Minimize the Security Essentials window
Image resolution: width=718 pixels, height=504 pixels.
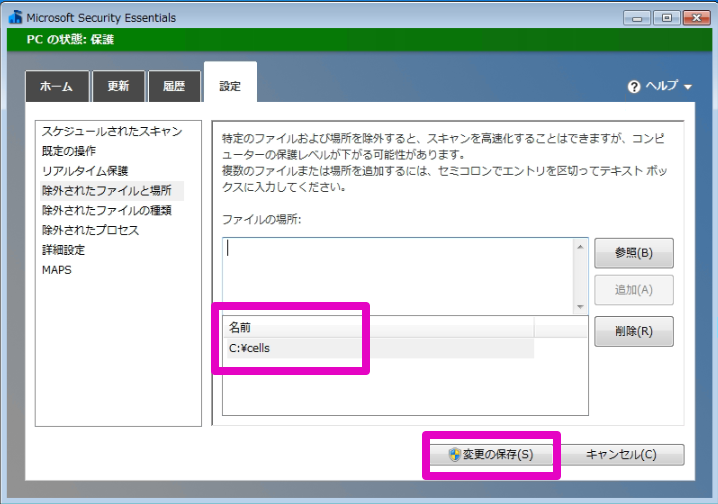click(636, 18)
